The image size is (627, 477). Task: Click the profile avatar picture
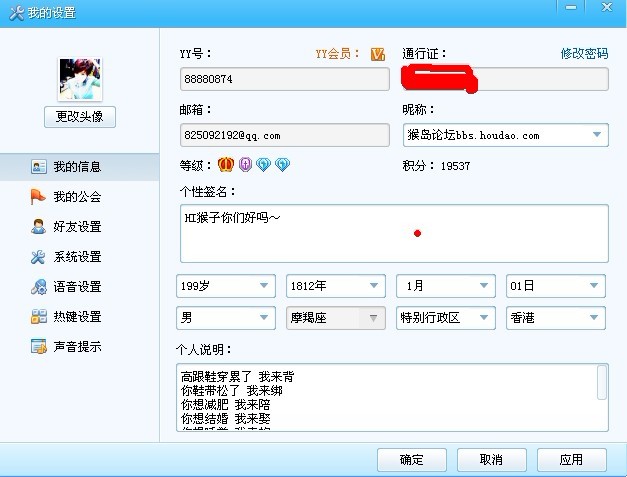(80, 79)
